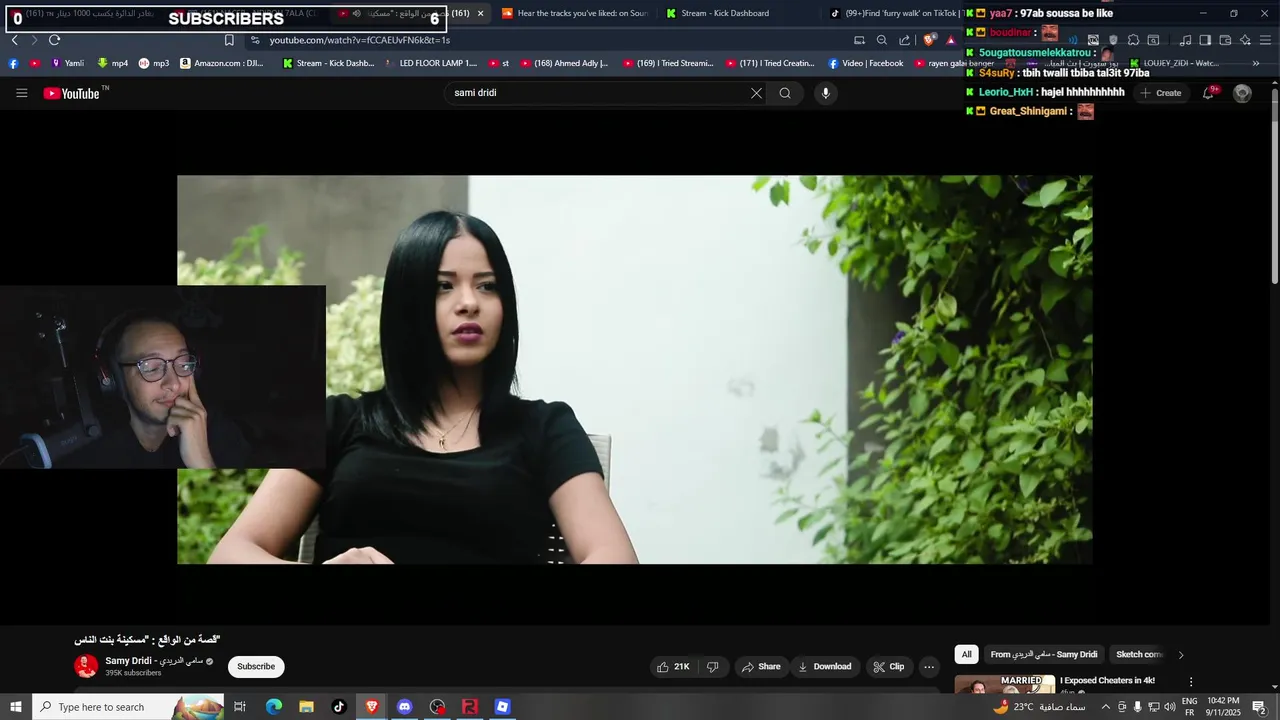Show next recommendation chips arrow
The image size is (1280, 720).
click(1180, 655)
